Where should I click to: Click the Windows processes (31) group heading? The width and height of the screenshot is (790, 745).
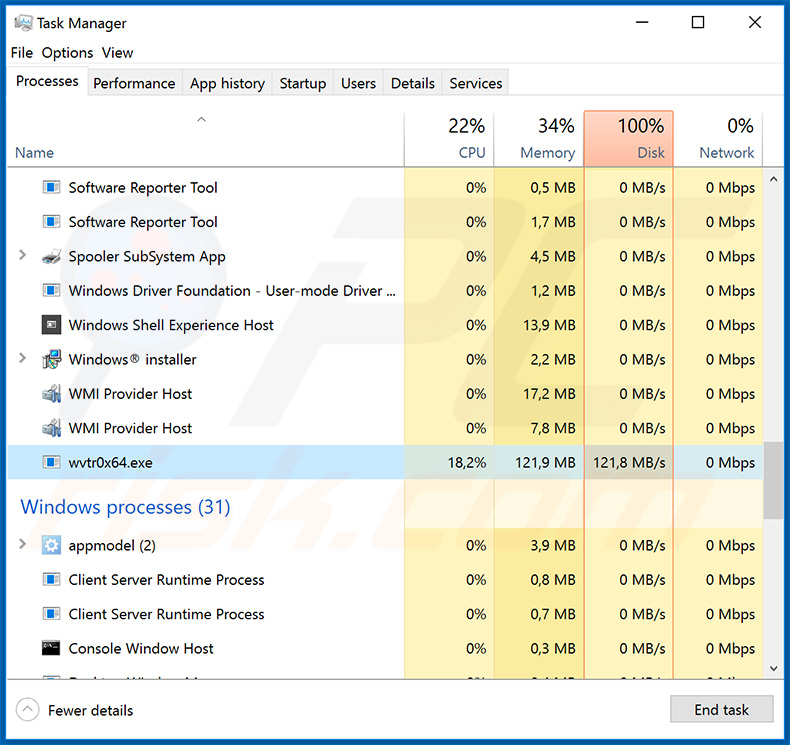click(x=125, y=507)
